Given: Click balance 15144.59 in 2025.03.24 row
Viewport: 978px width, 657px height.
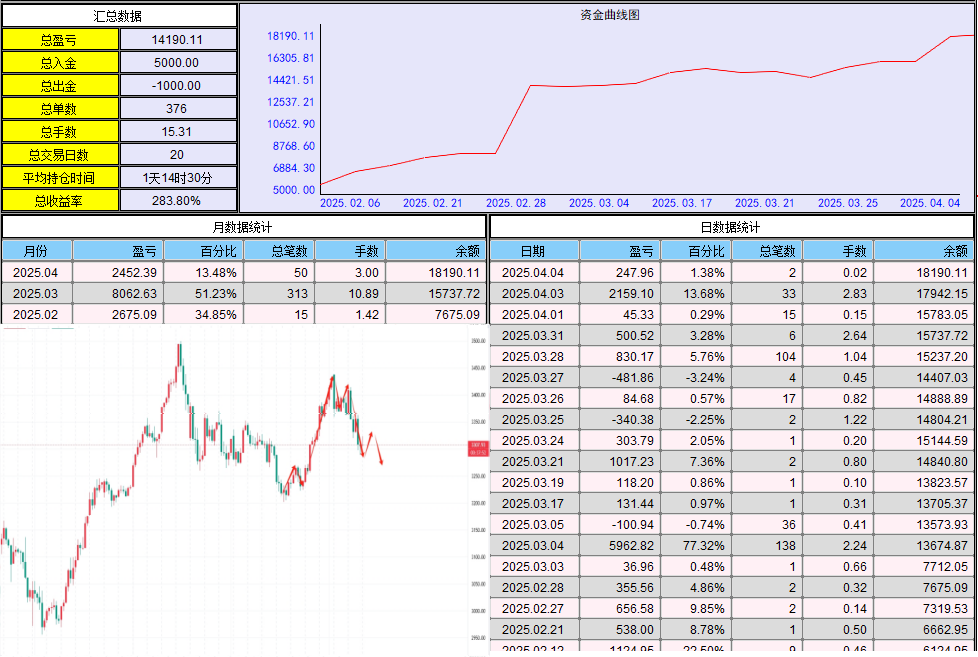Looking at the screenshot, I should [924, 440].
